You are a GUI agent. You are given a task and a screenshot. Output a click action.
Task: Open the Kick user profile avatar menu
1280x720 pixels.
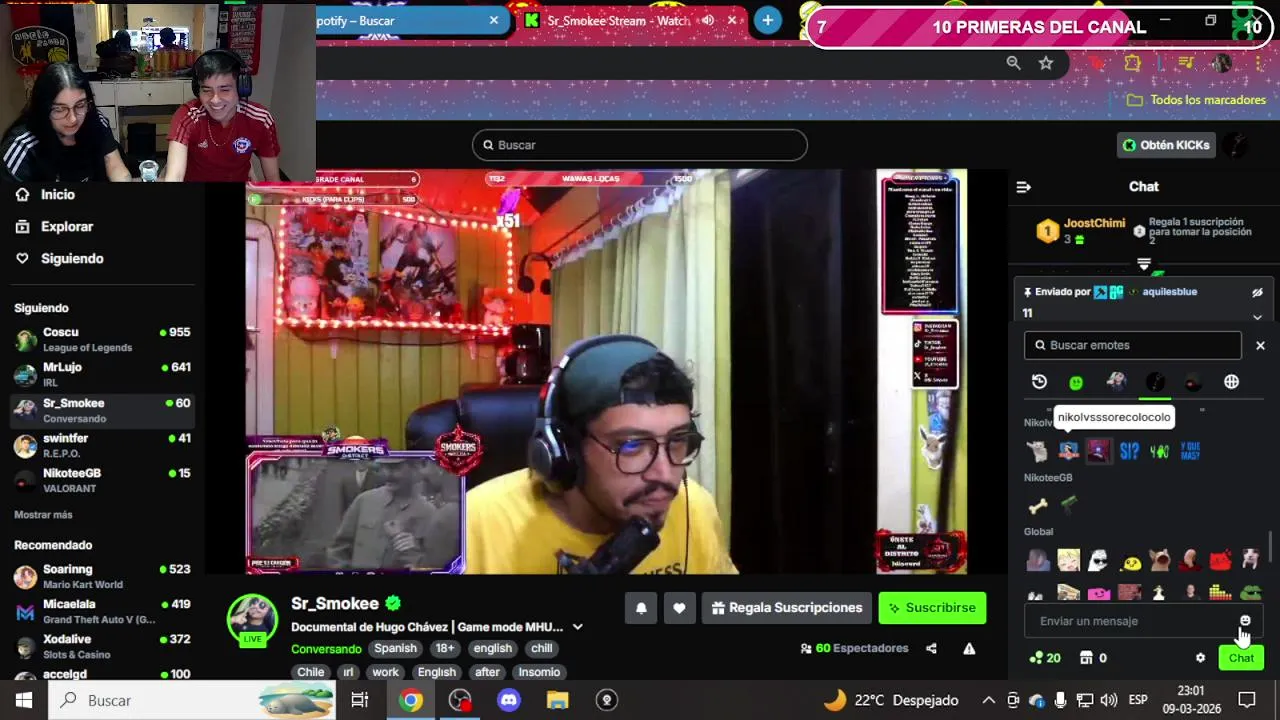click(x=1237, y=145)
